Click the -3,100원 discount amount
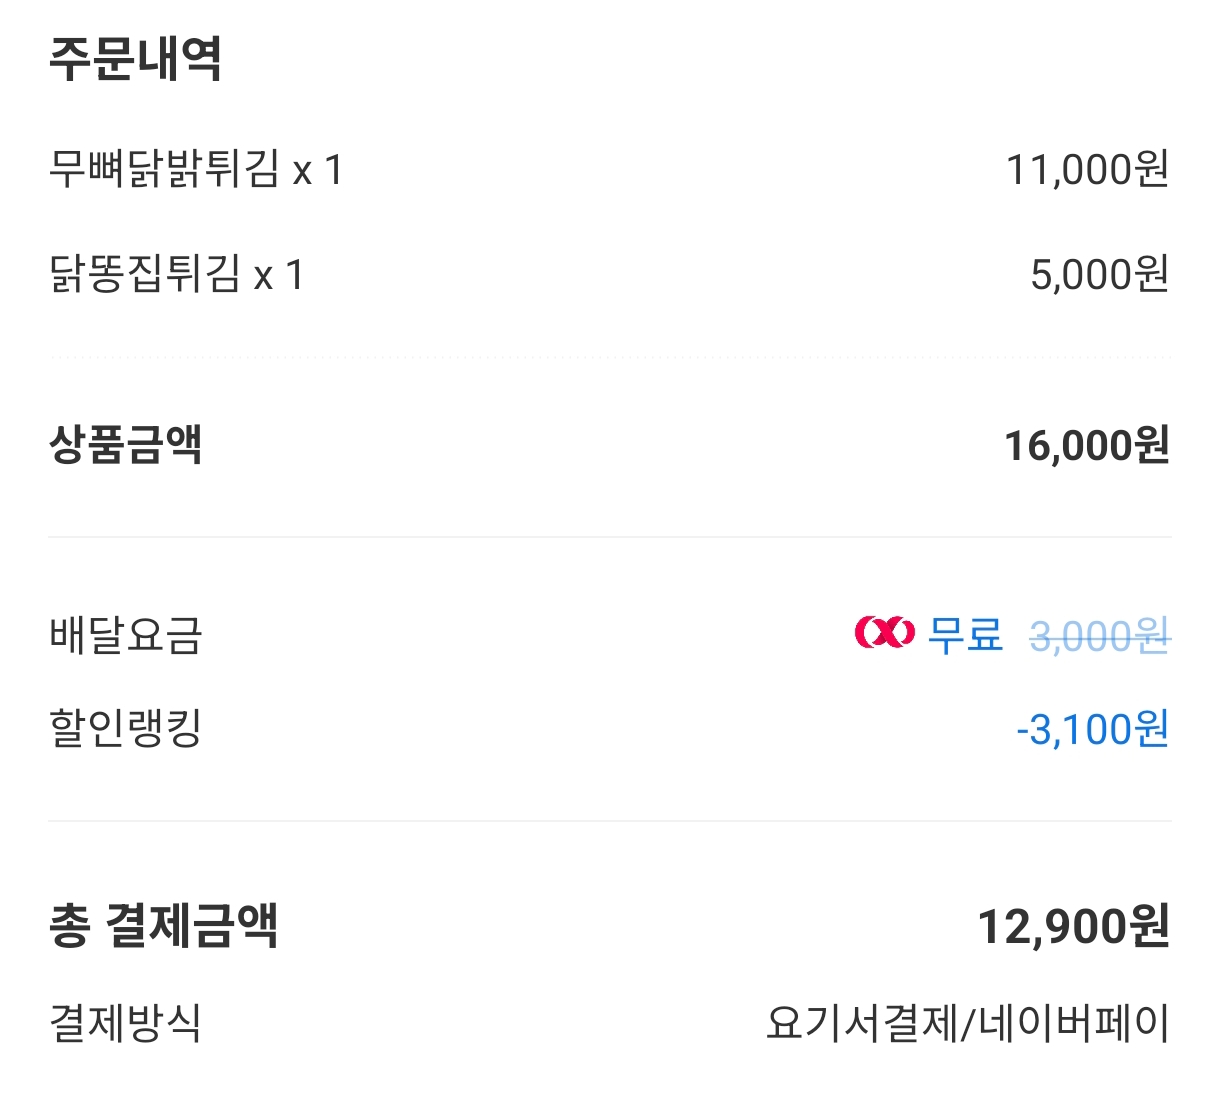This screenshot has width=1220, height=1106. pos(1093,729)
